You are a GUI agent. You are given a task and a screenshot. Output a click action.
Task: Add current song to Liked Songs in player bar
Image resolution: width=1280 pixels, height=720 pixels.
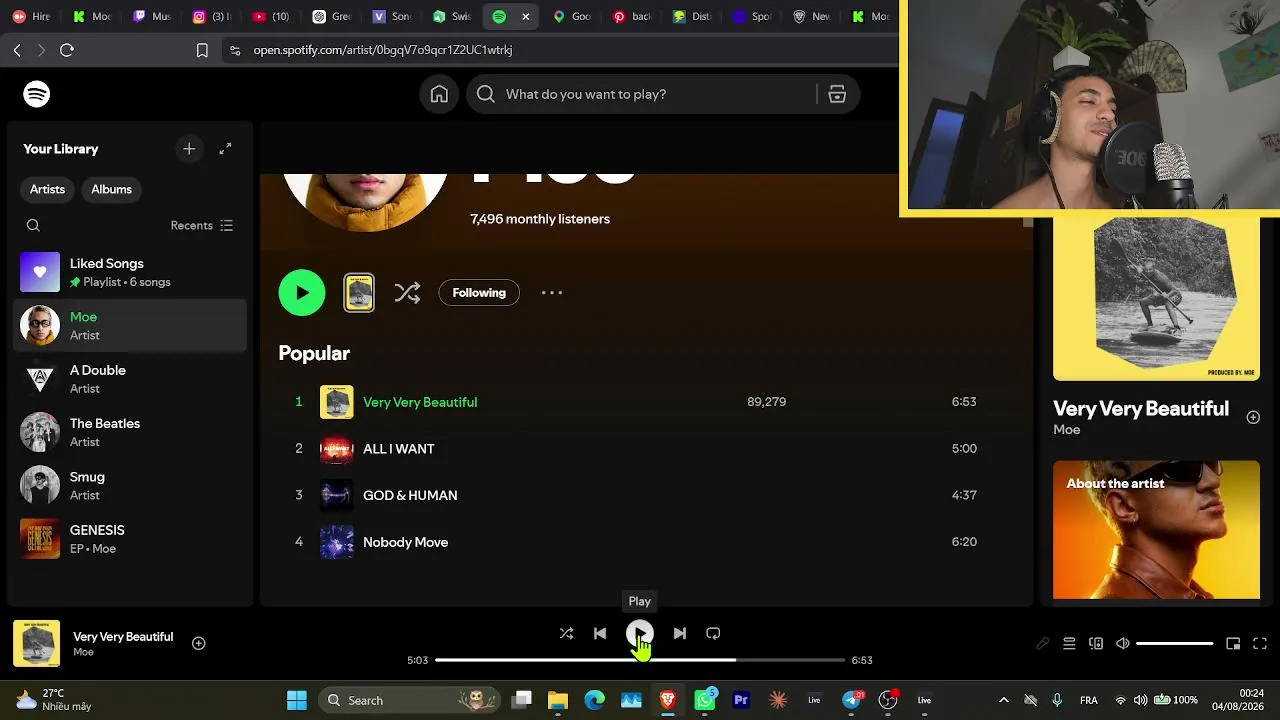point(199,643)
